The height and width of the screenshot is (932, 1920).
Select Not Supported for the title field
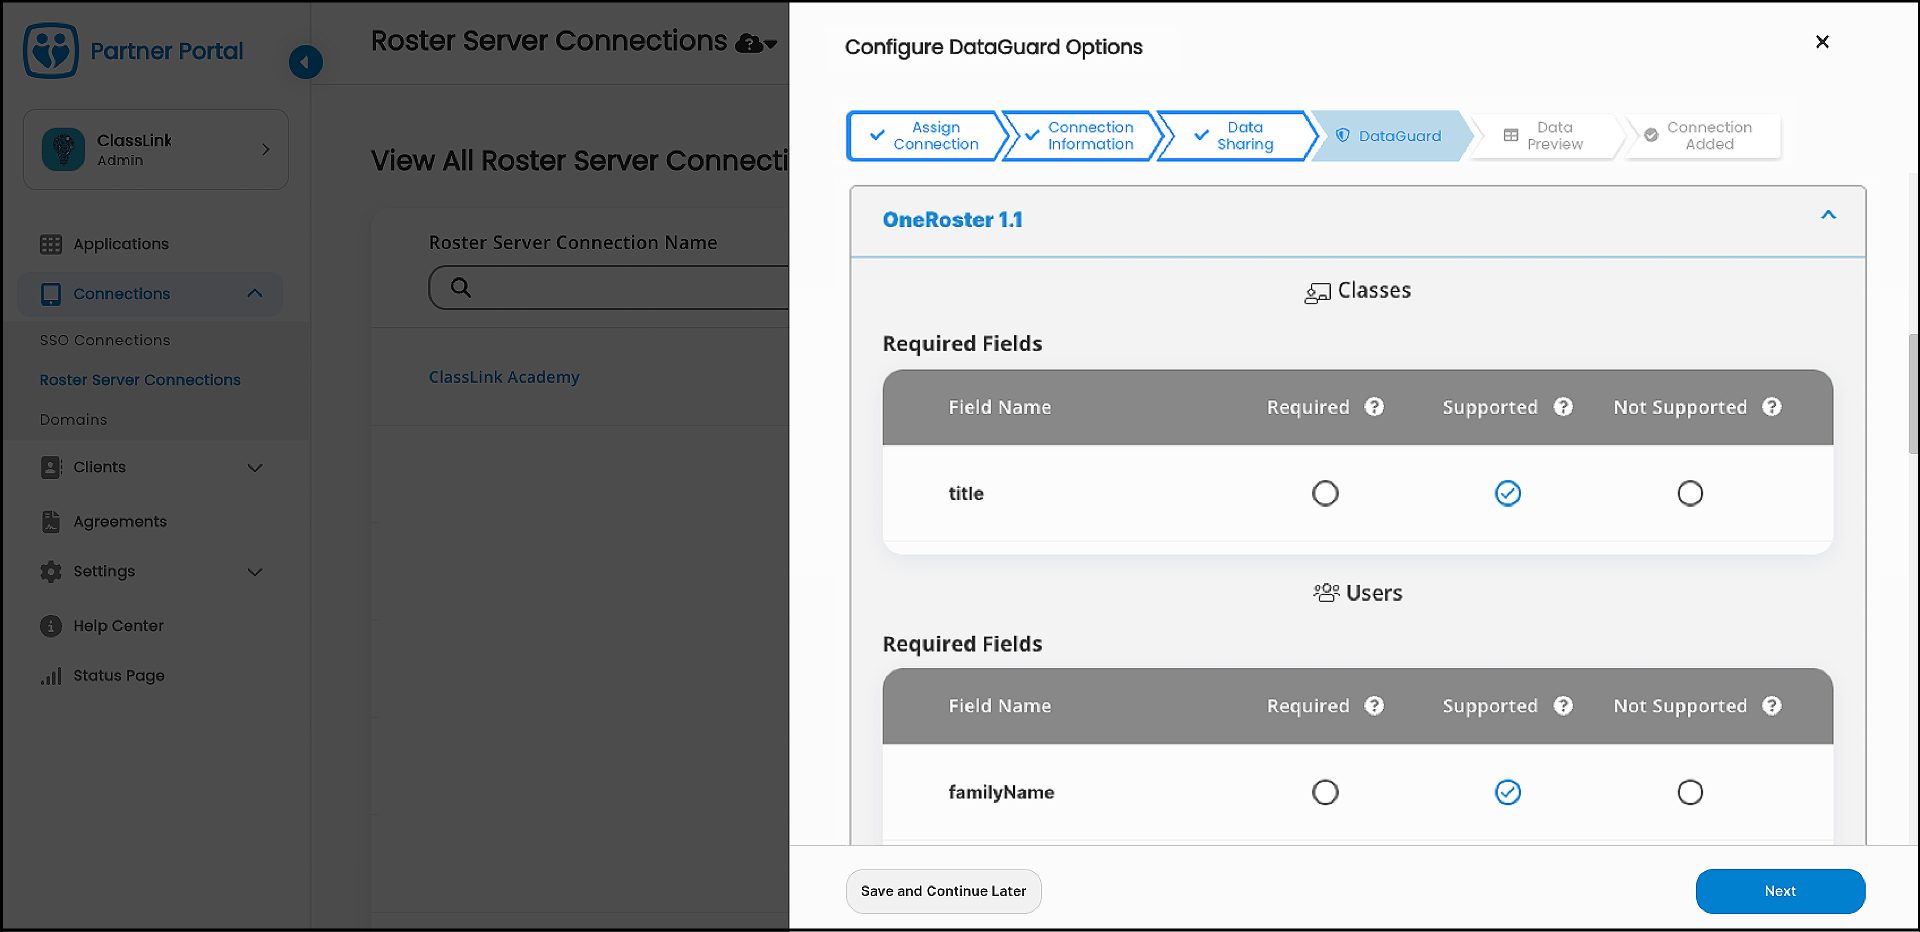[1690, 493]
